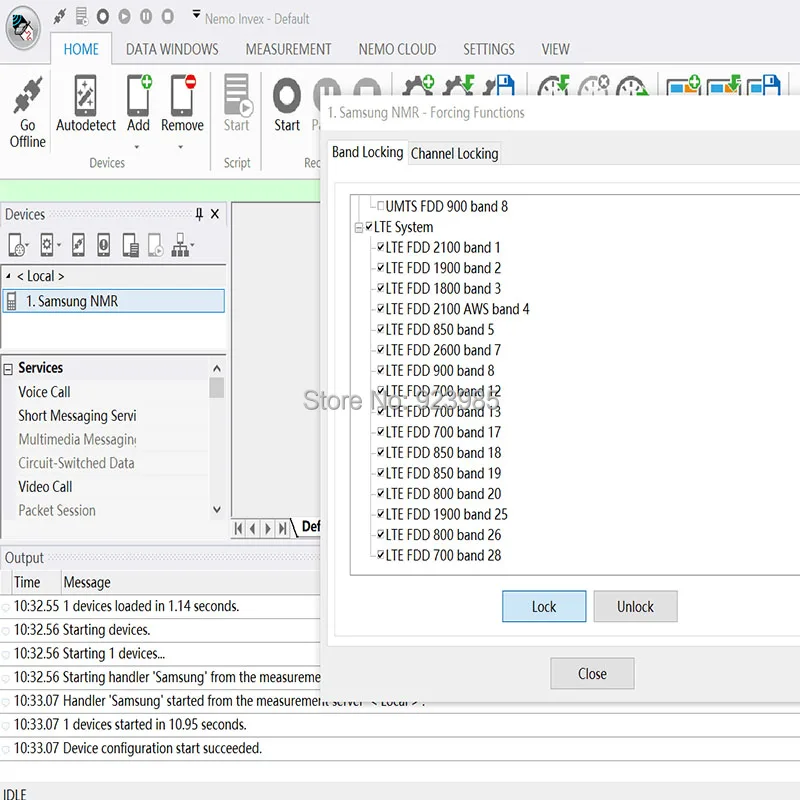
Task: Click the Go Offline plug icon
Action: point(28,95)
